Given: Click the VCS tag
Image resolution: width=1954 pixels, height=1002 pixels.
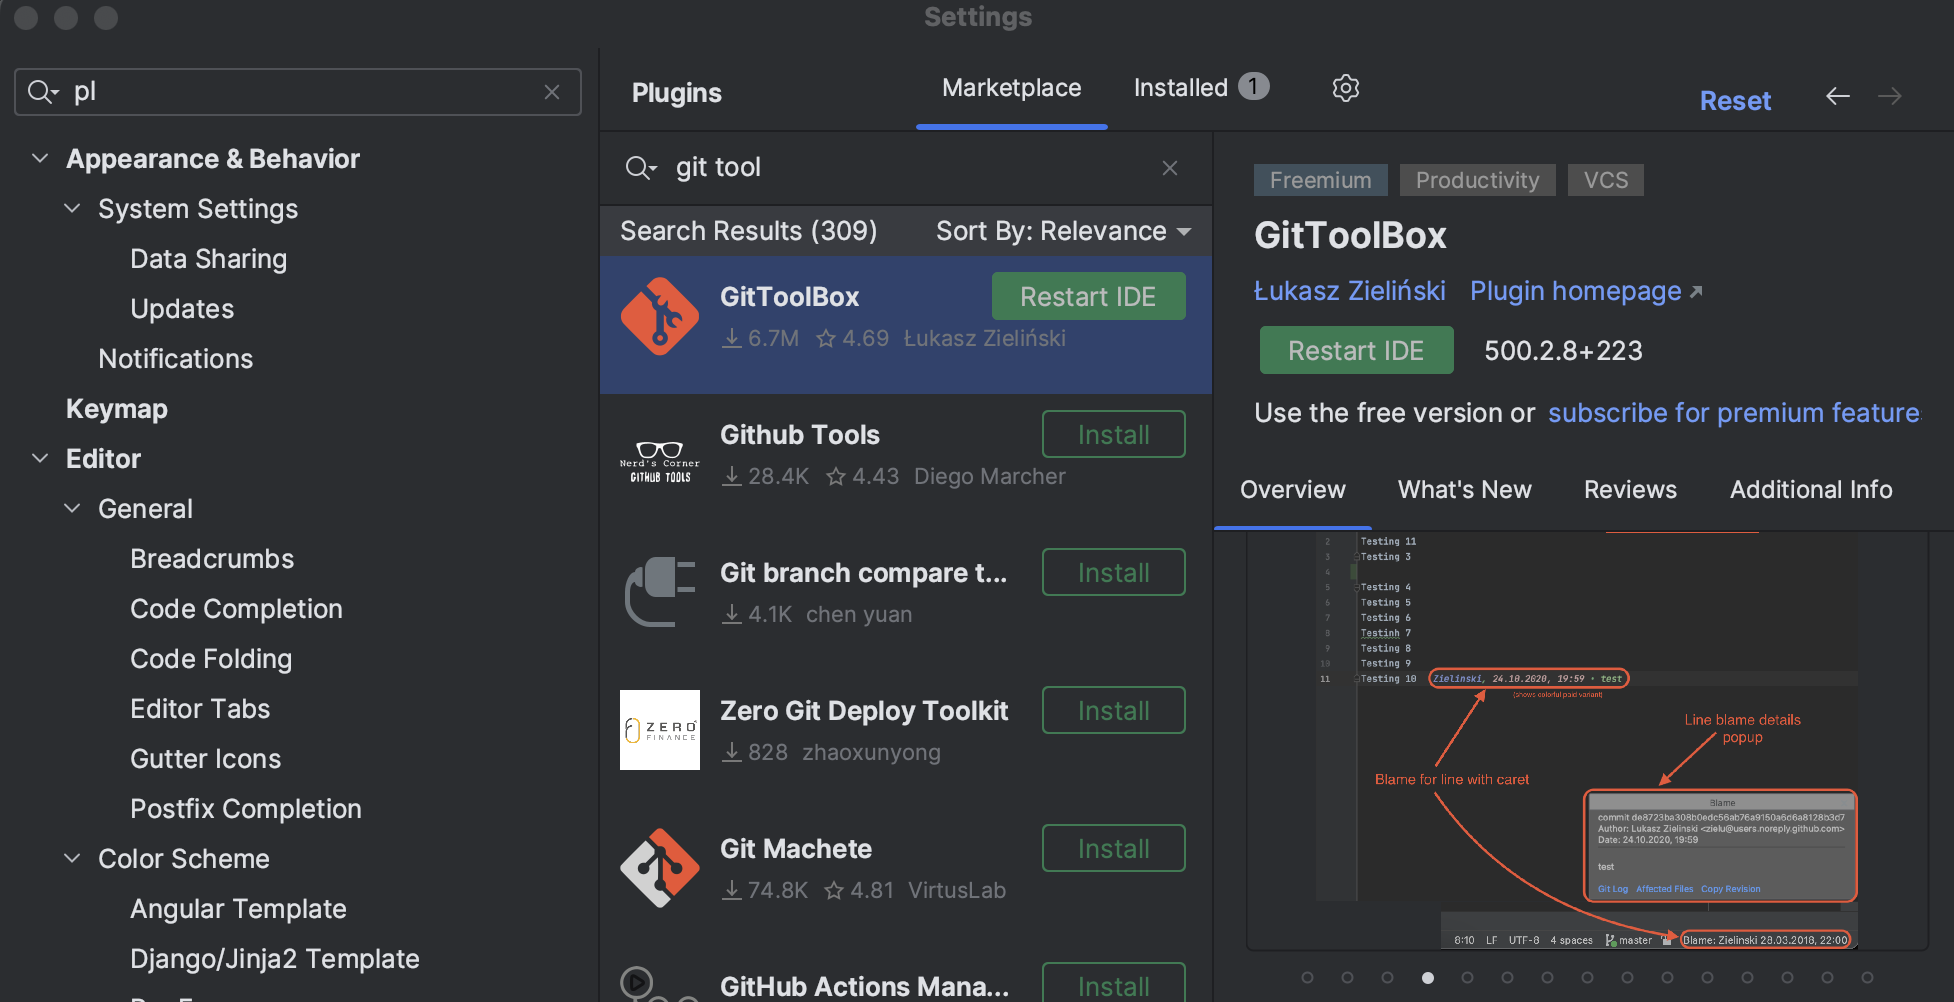Looking at the screenshot, I should 1605,180.
